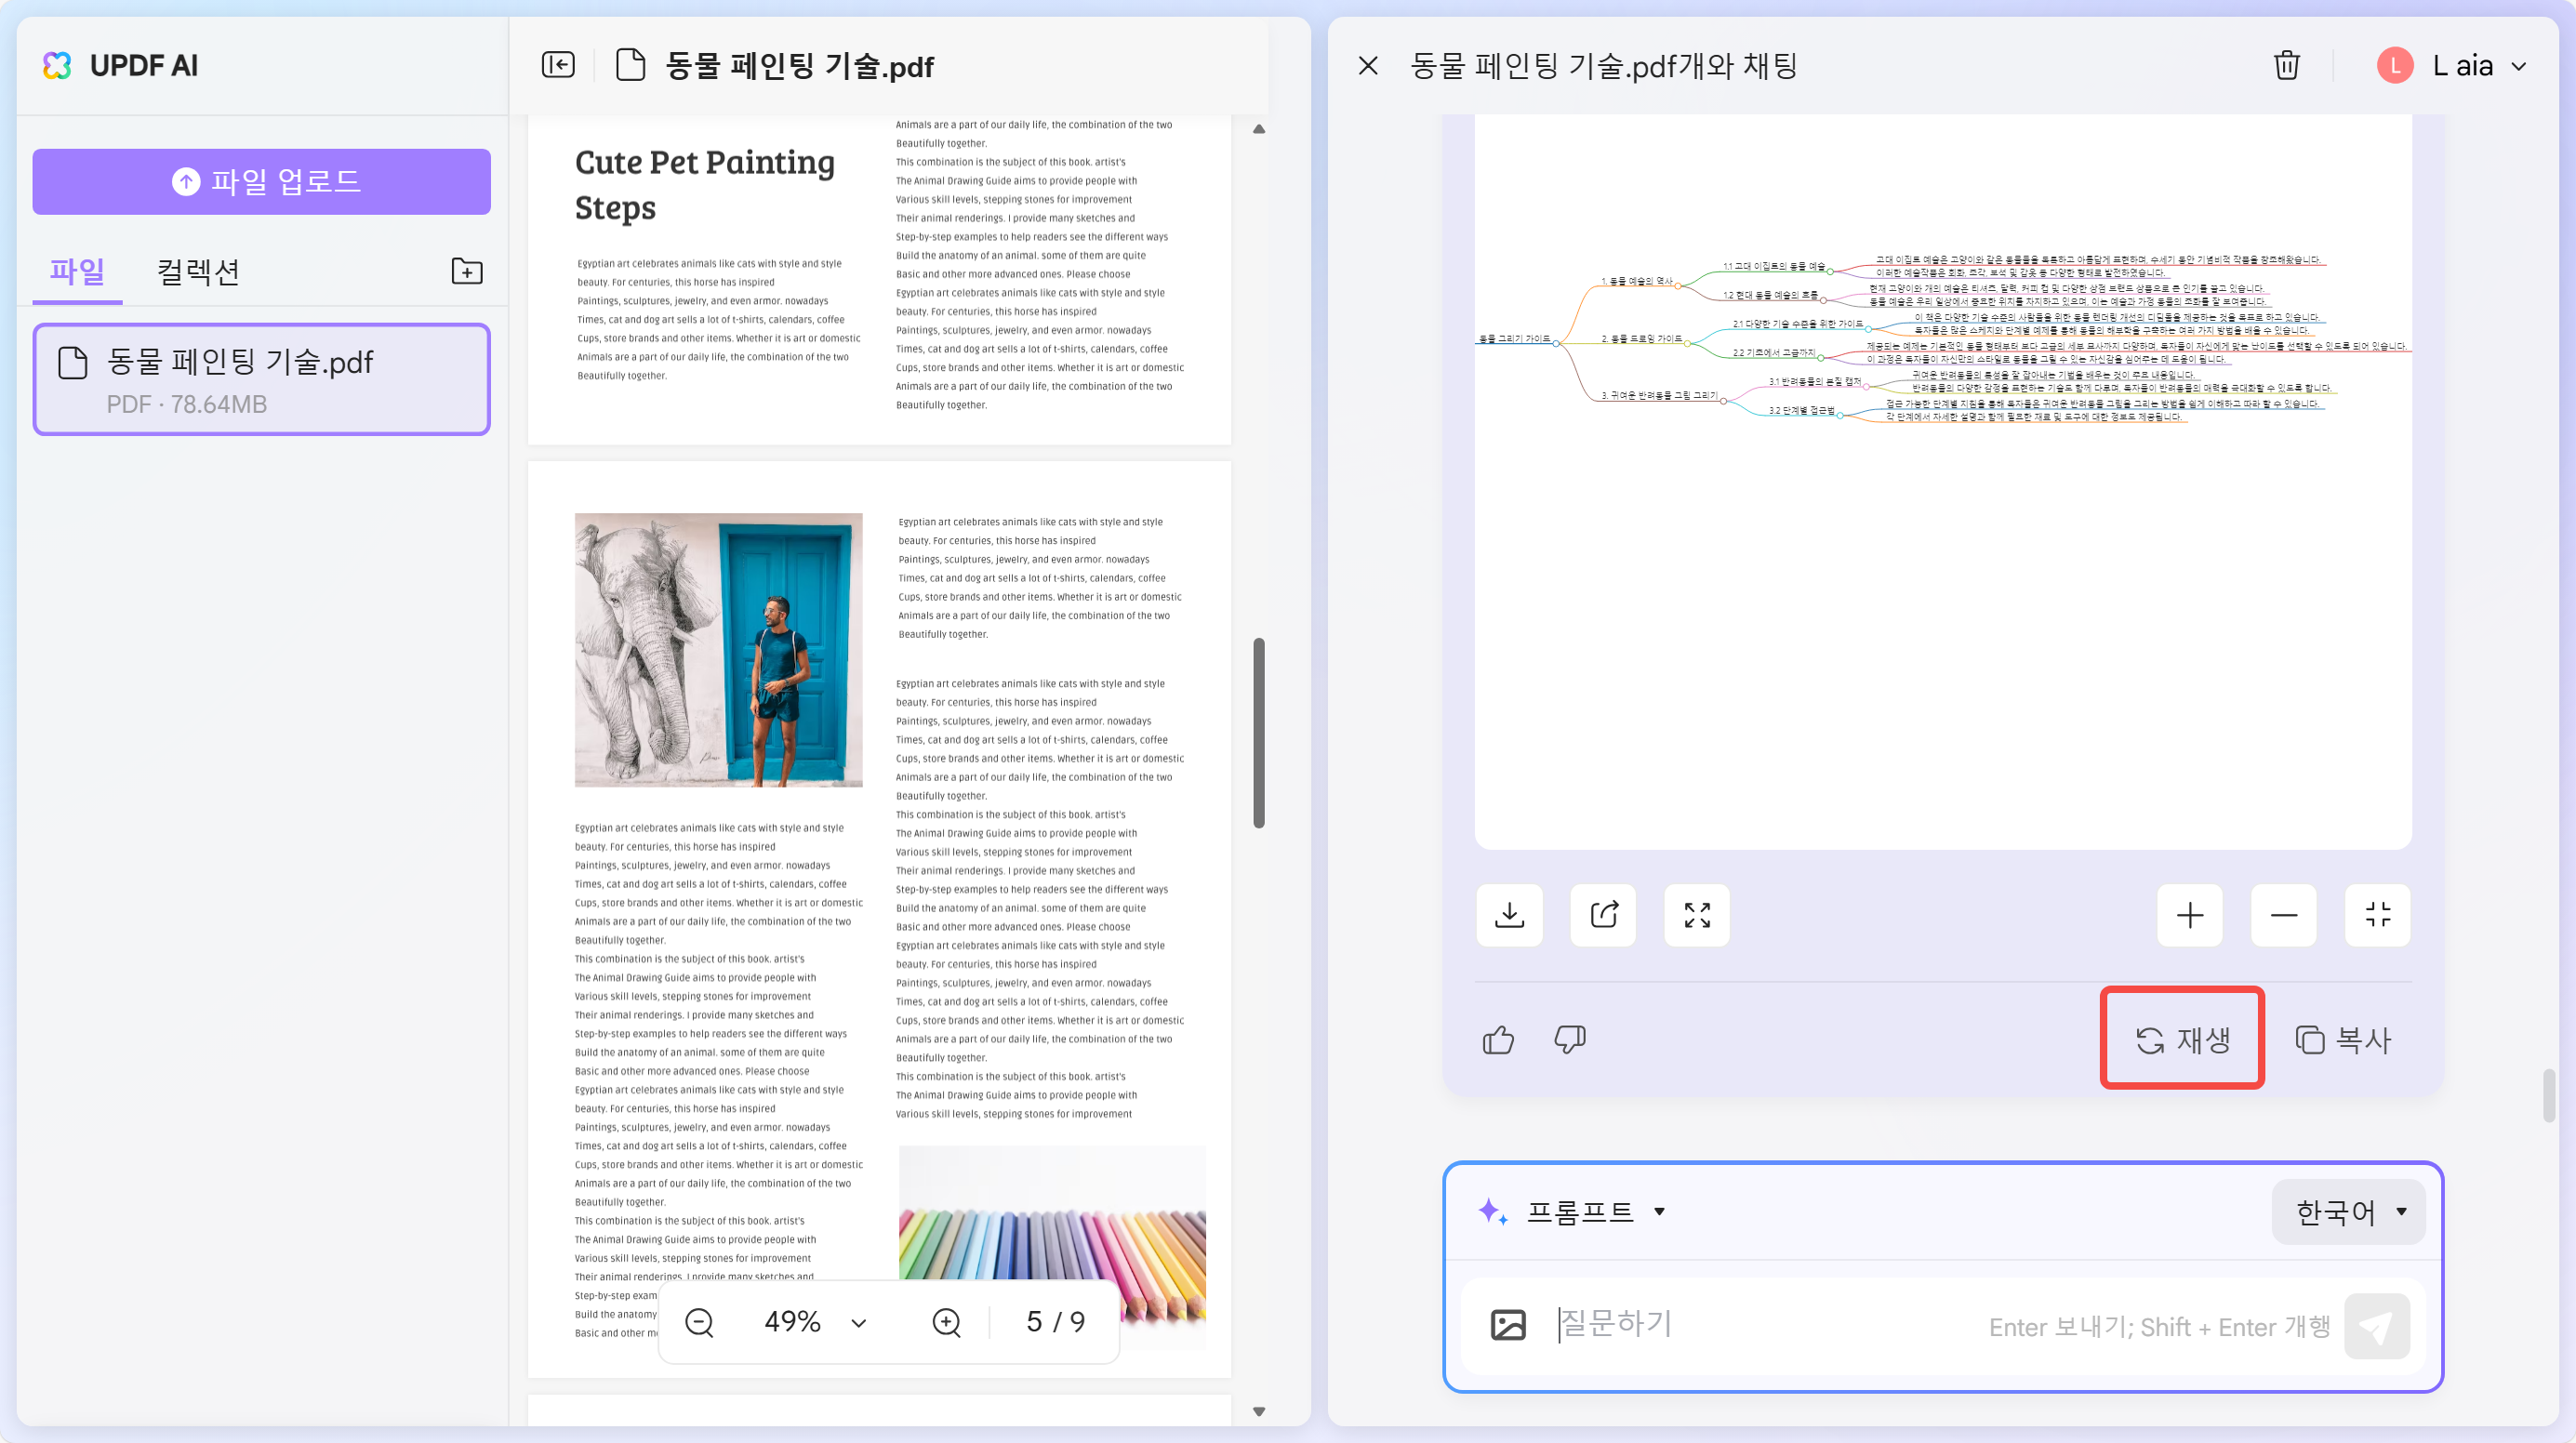Click the 동물 페인팅 기술.pdf title text

(x=799, y=66)
